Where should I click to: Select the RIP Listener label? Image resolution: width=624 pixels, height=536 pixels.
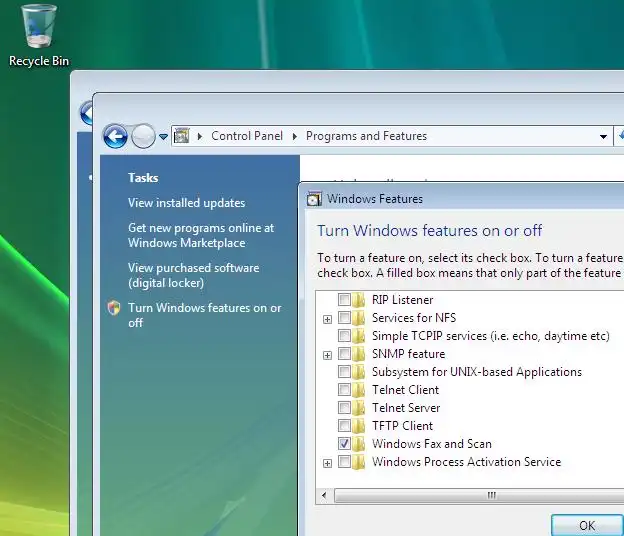pyautogui.click(x=402, y=300)
